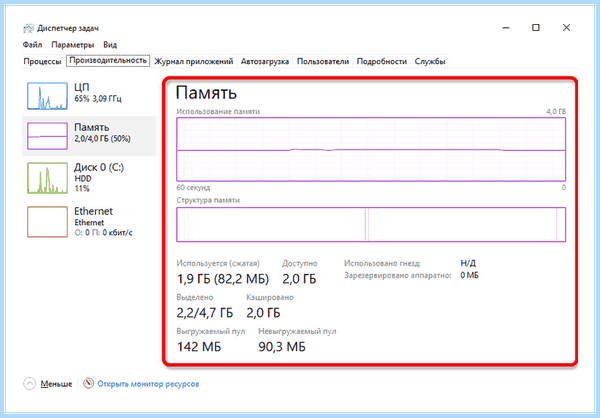Select the Память mini graph thumbnail
Viewport: 600px width, 418px height.
[x=47, y=136]
